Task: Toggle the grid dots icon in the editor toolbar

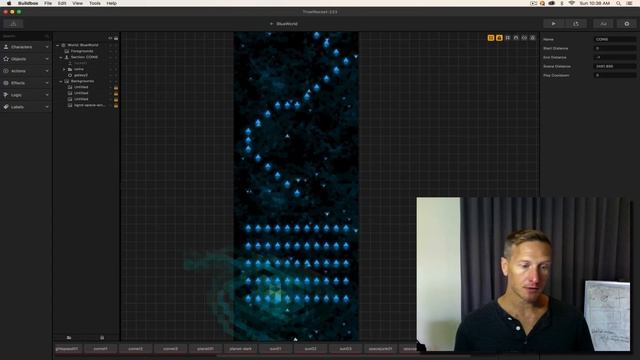Action: tap(508, 38)
